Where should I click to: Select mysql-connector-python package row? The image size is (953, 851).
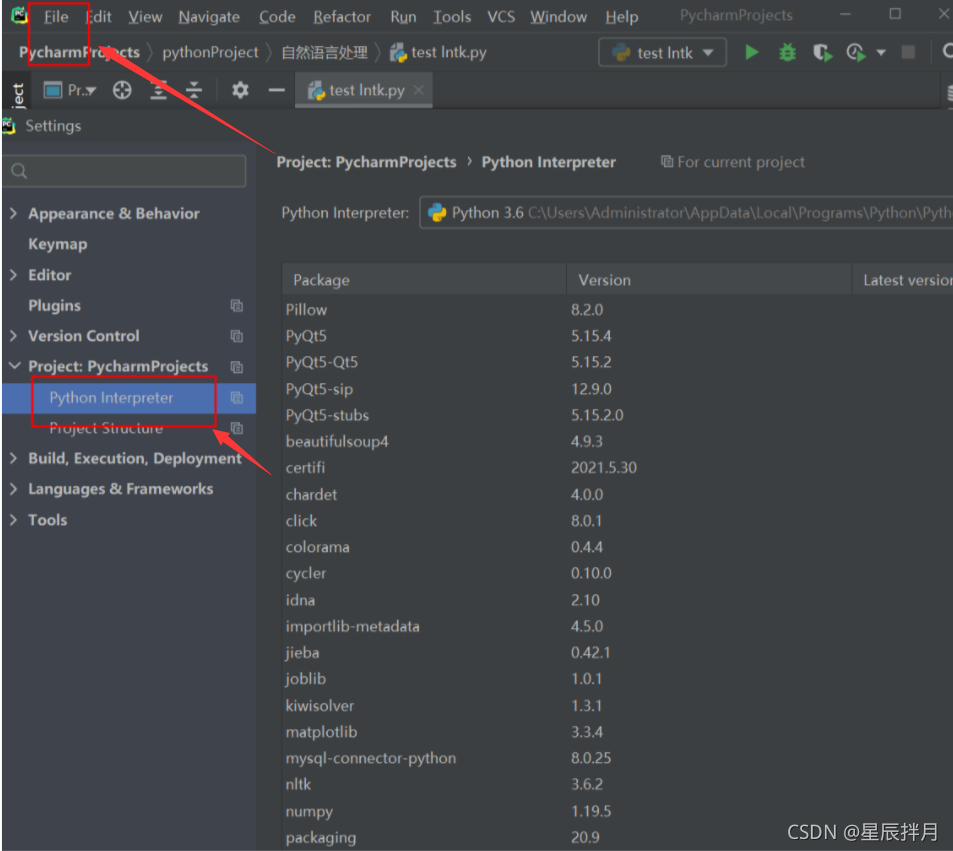pyautogui.click(x=617, y=758)
